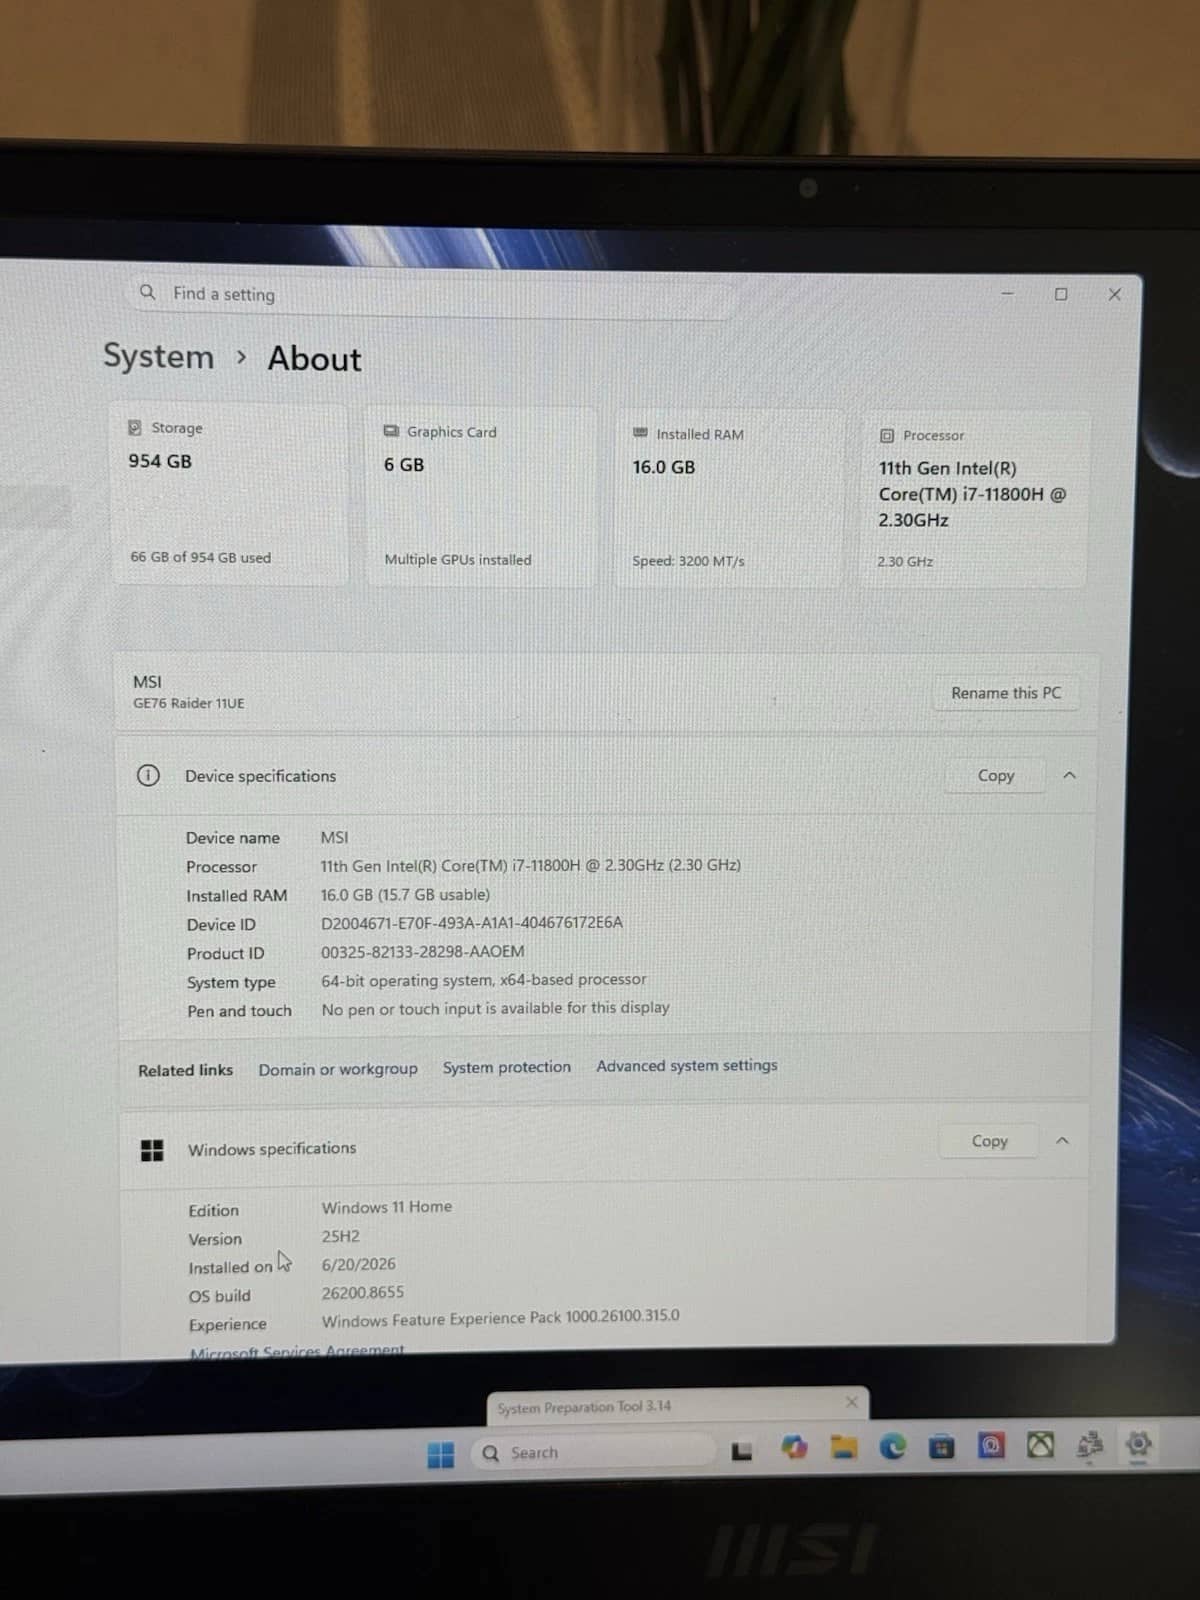This screenshot has width=1200, height=1600.
Task: Click the Windows logo icon beside Windows specifications
Action: click(152, 1150)
